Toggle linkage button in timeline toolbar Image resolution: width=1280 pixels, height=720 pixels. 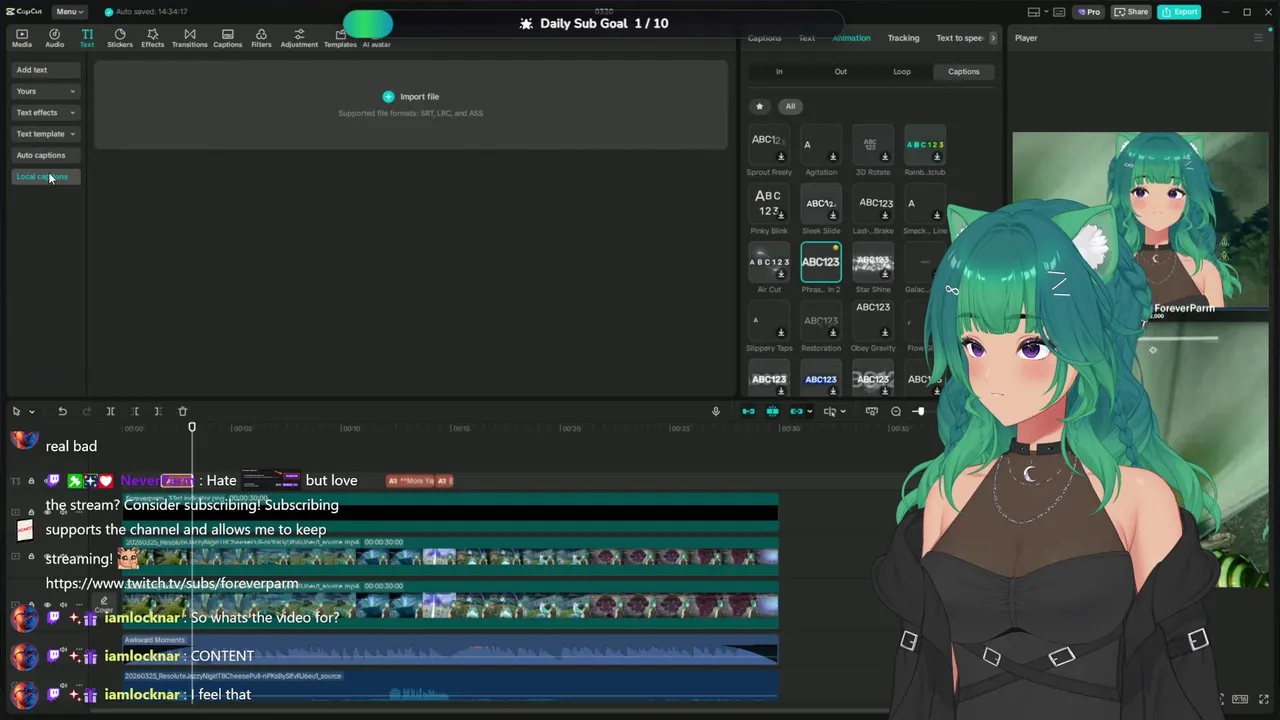pos(796,411)
